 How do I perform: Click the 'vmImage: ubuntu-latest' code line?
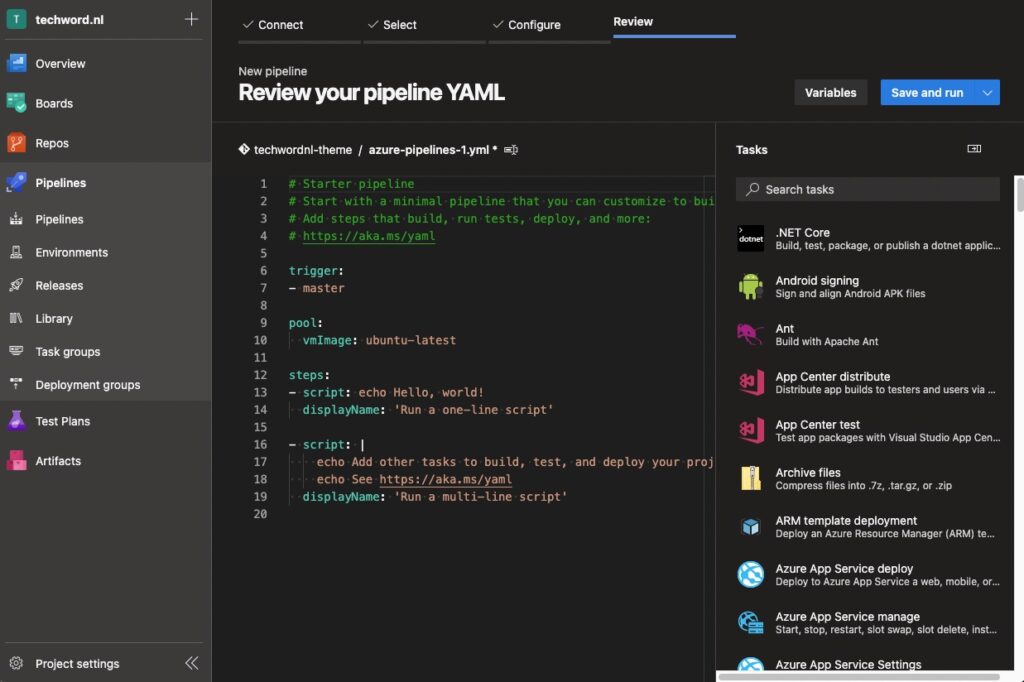[x=379, y=340]
